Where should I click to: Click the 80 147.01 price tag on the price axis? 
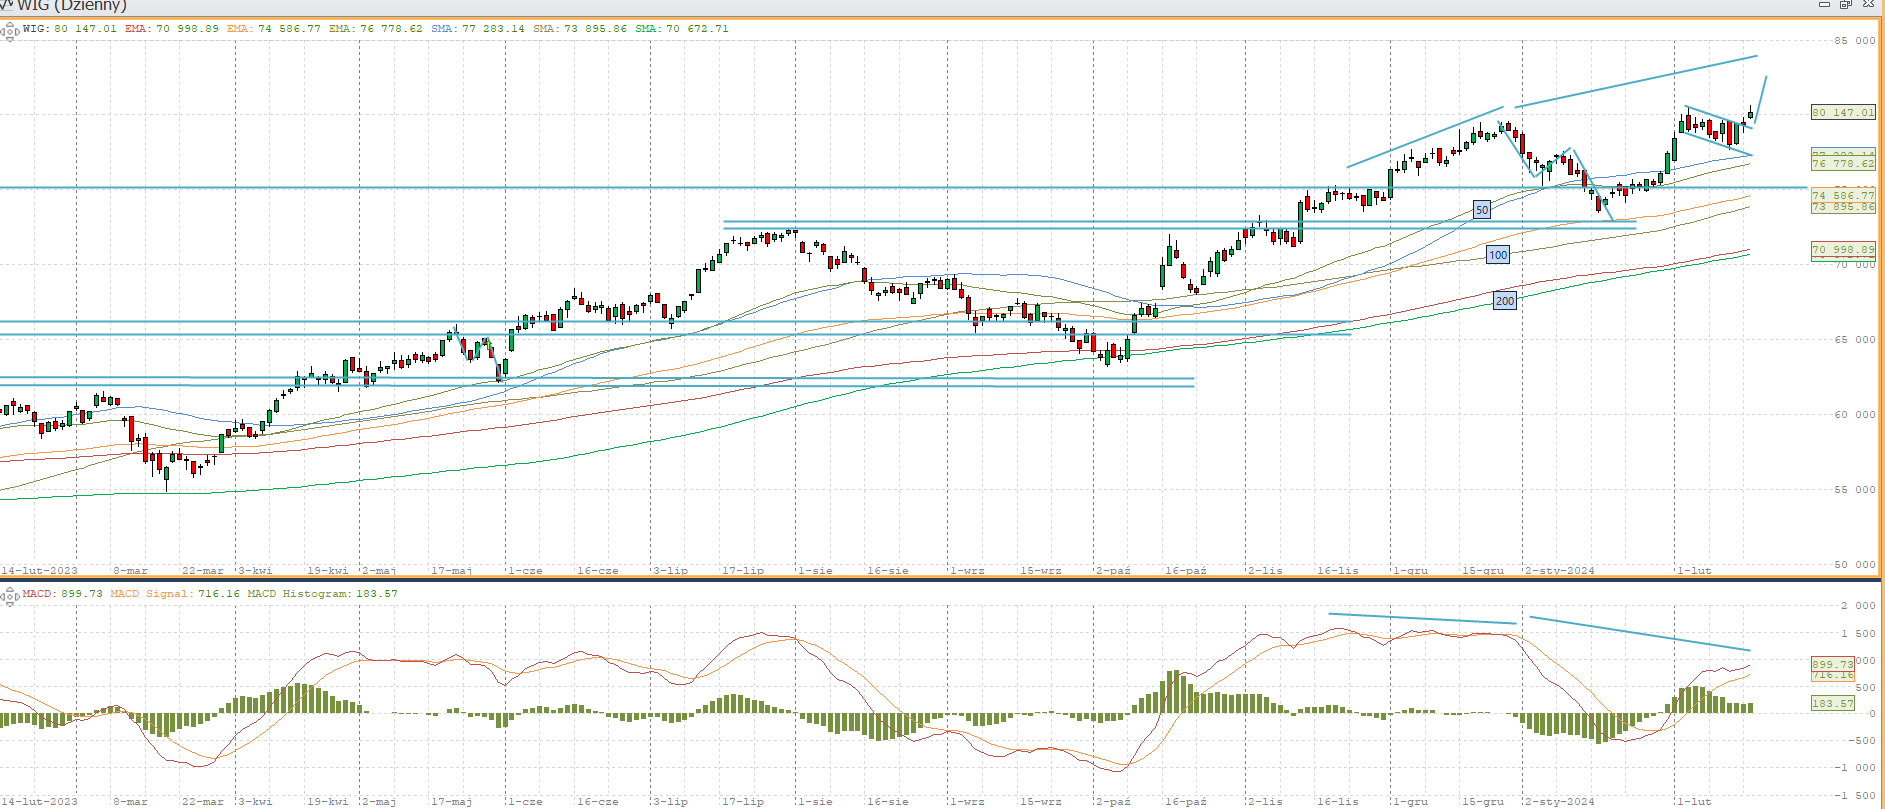1843,113
